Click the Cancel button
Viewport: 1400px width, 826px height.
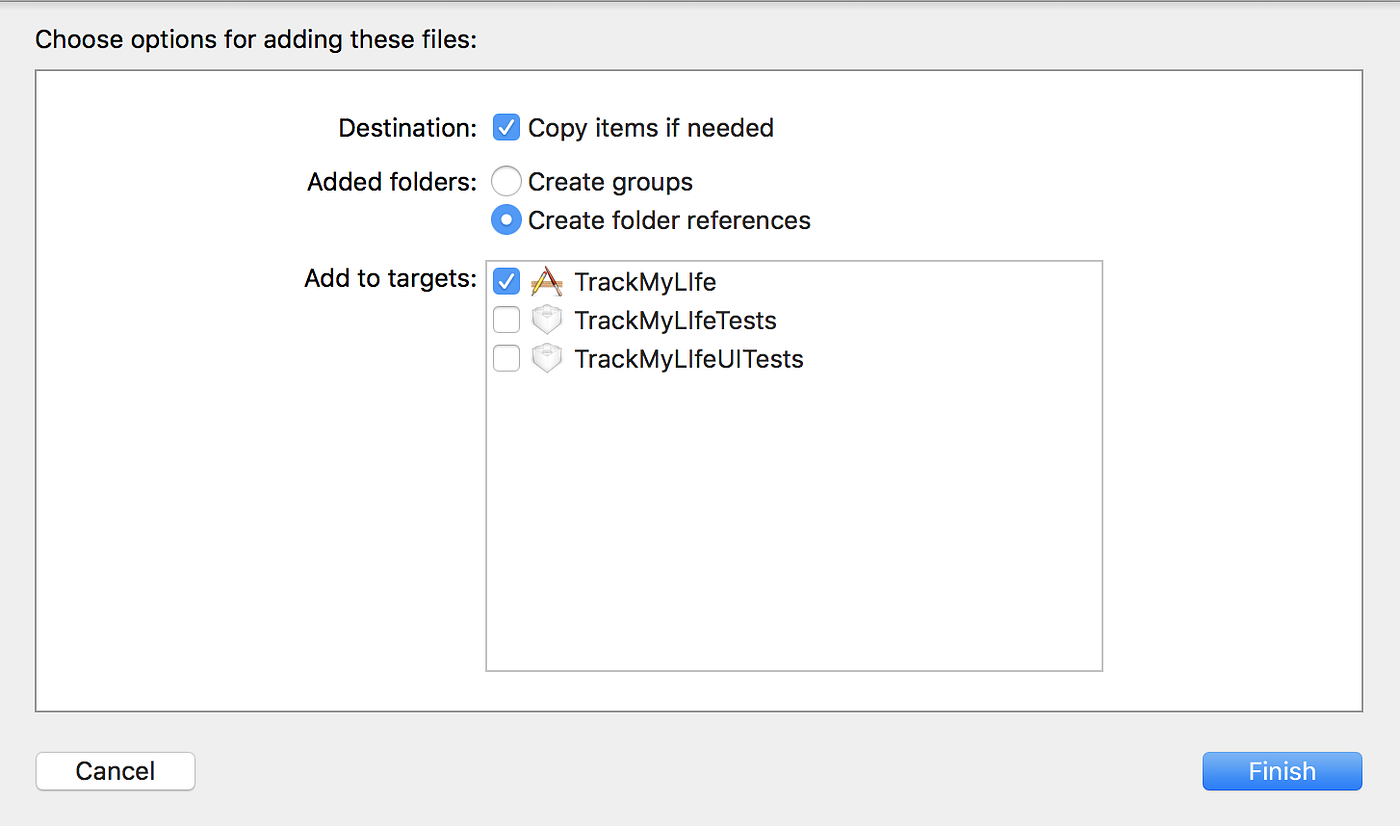114,771
